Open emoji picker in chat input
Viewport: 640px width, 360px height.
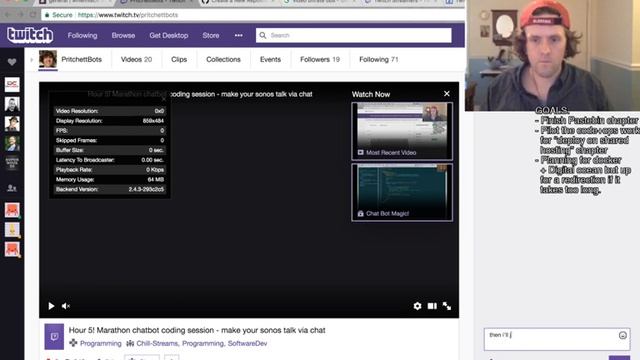point(622,335)
